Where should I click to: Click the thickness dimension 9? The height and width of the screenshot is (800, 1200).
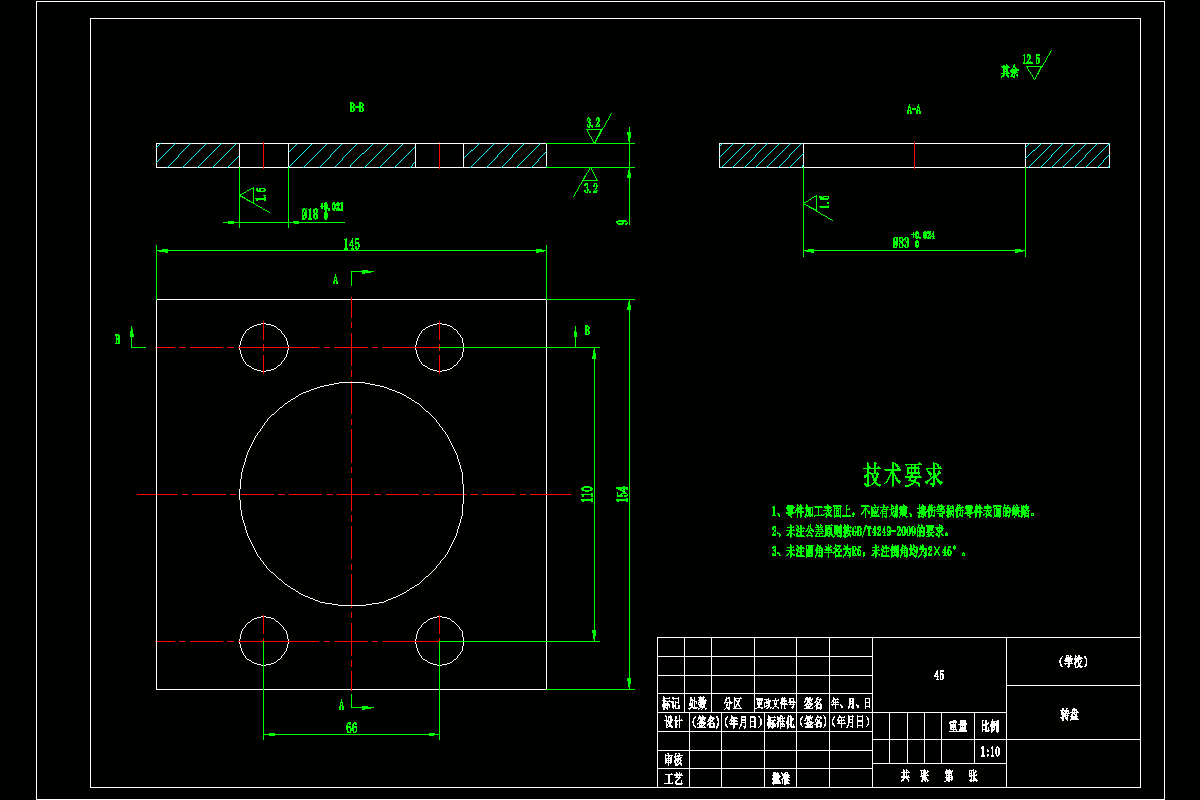pyautogui.click(x=622, y=222)
